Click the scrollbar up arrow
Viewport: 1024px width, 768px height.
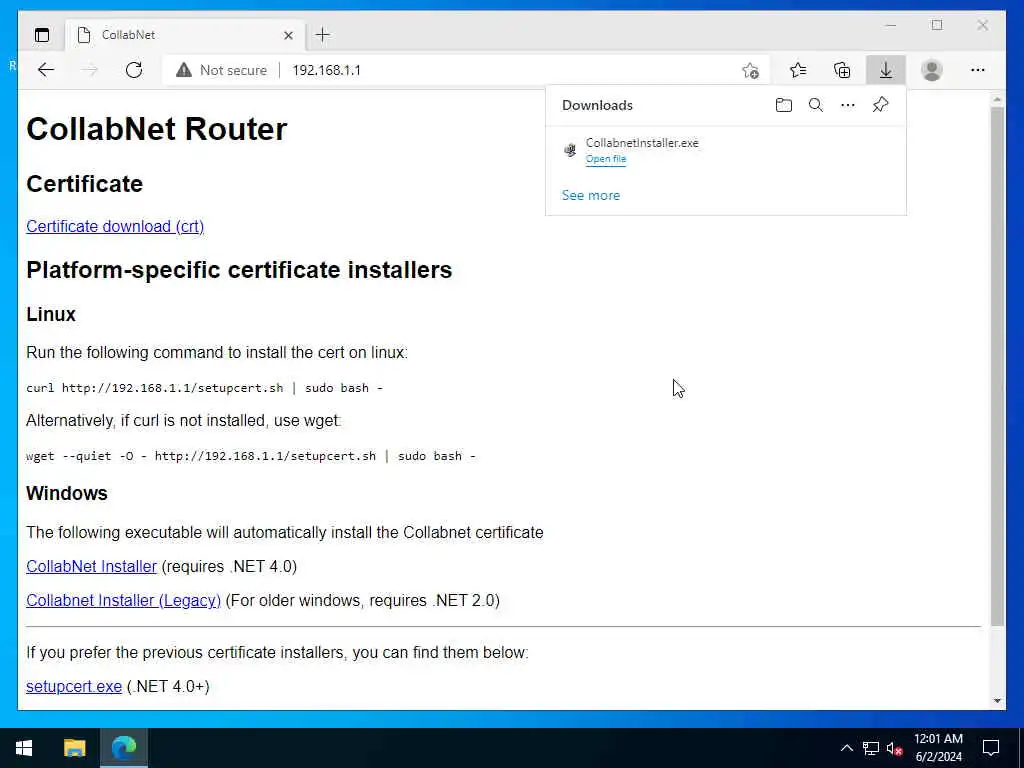coord(997,99)
